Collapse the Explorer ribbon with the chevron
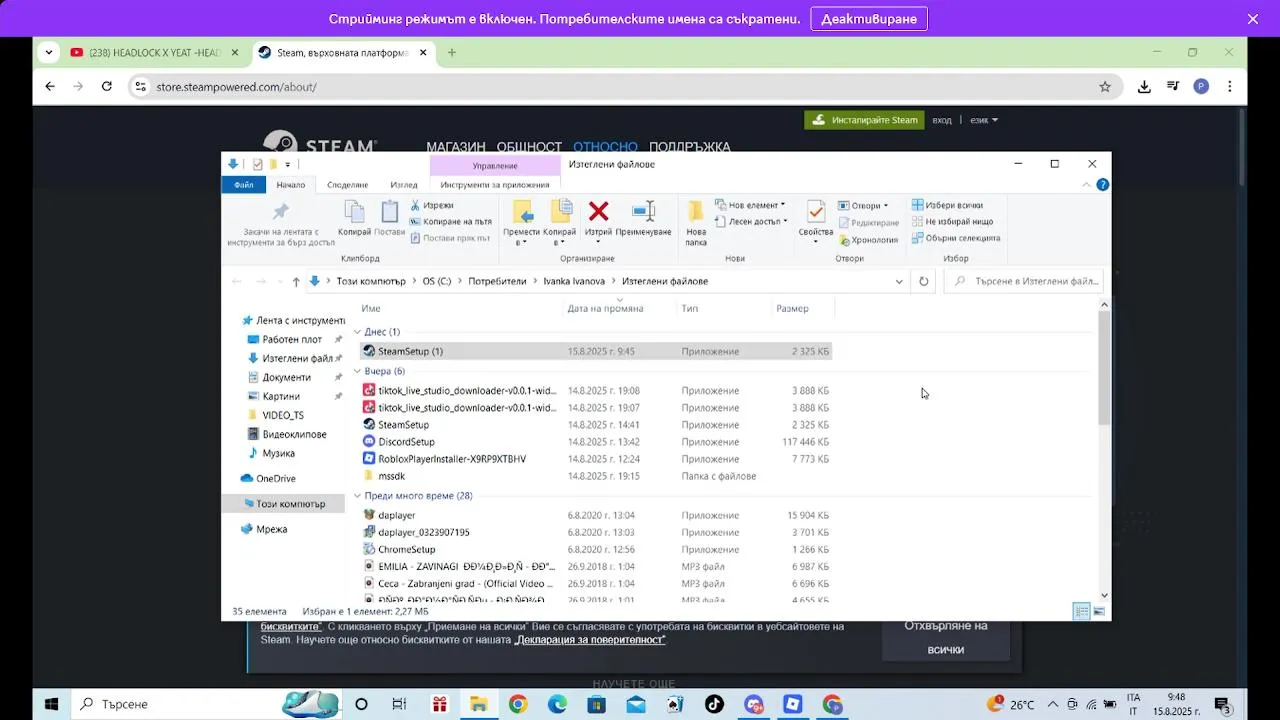 click(x=1087, y=185)
